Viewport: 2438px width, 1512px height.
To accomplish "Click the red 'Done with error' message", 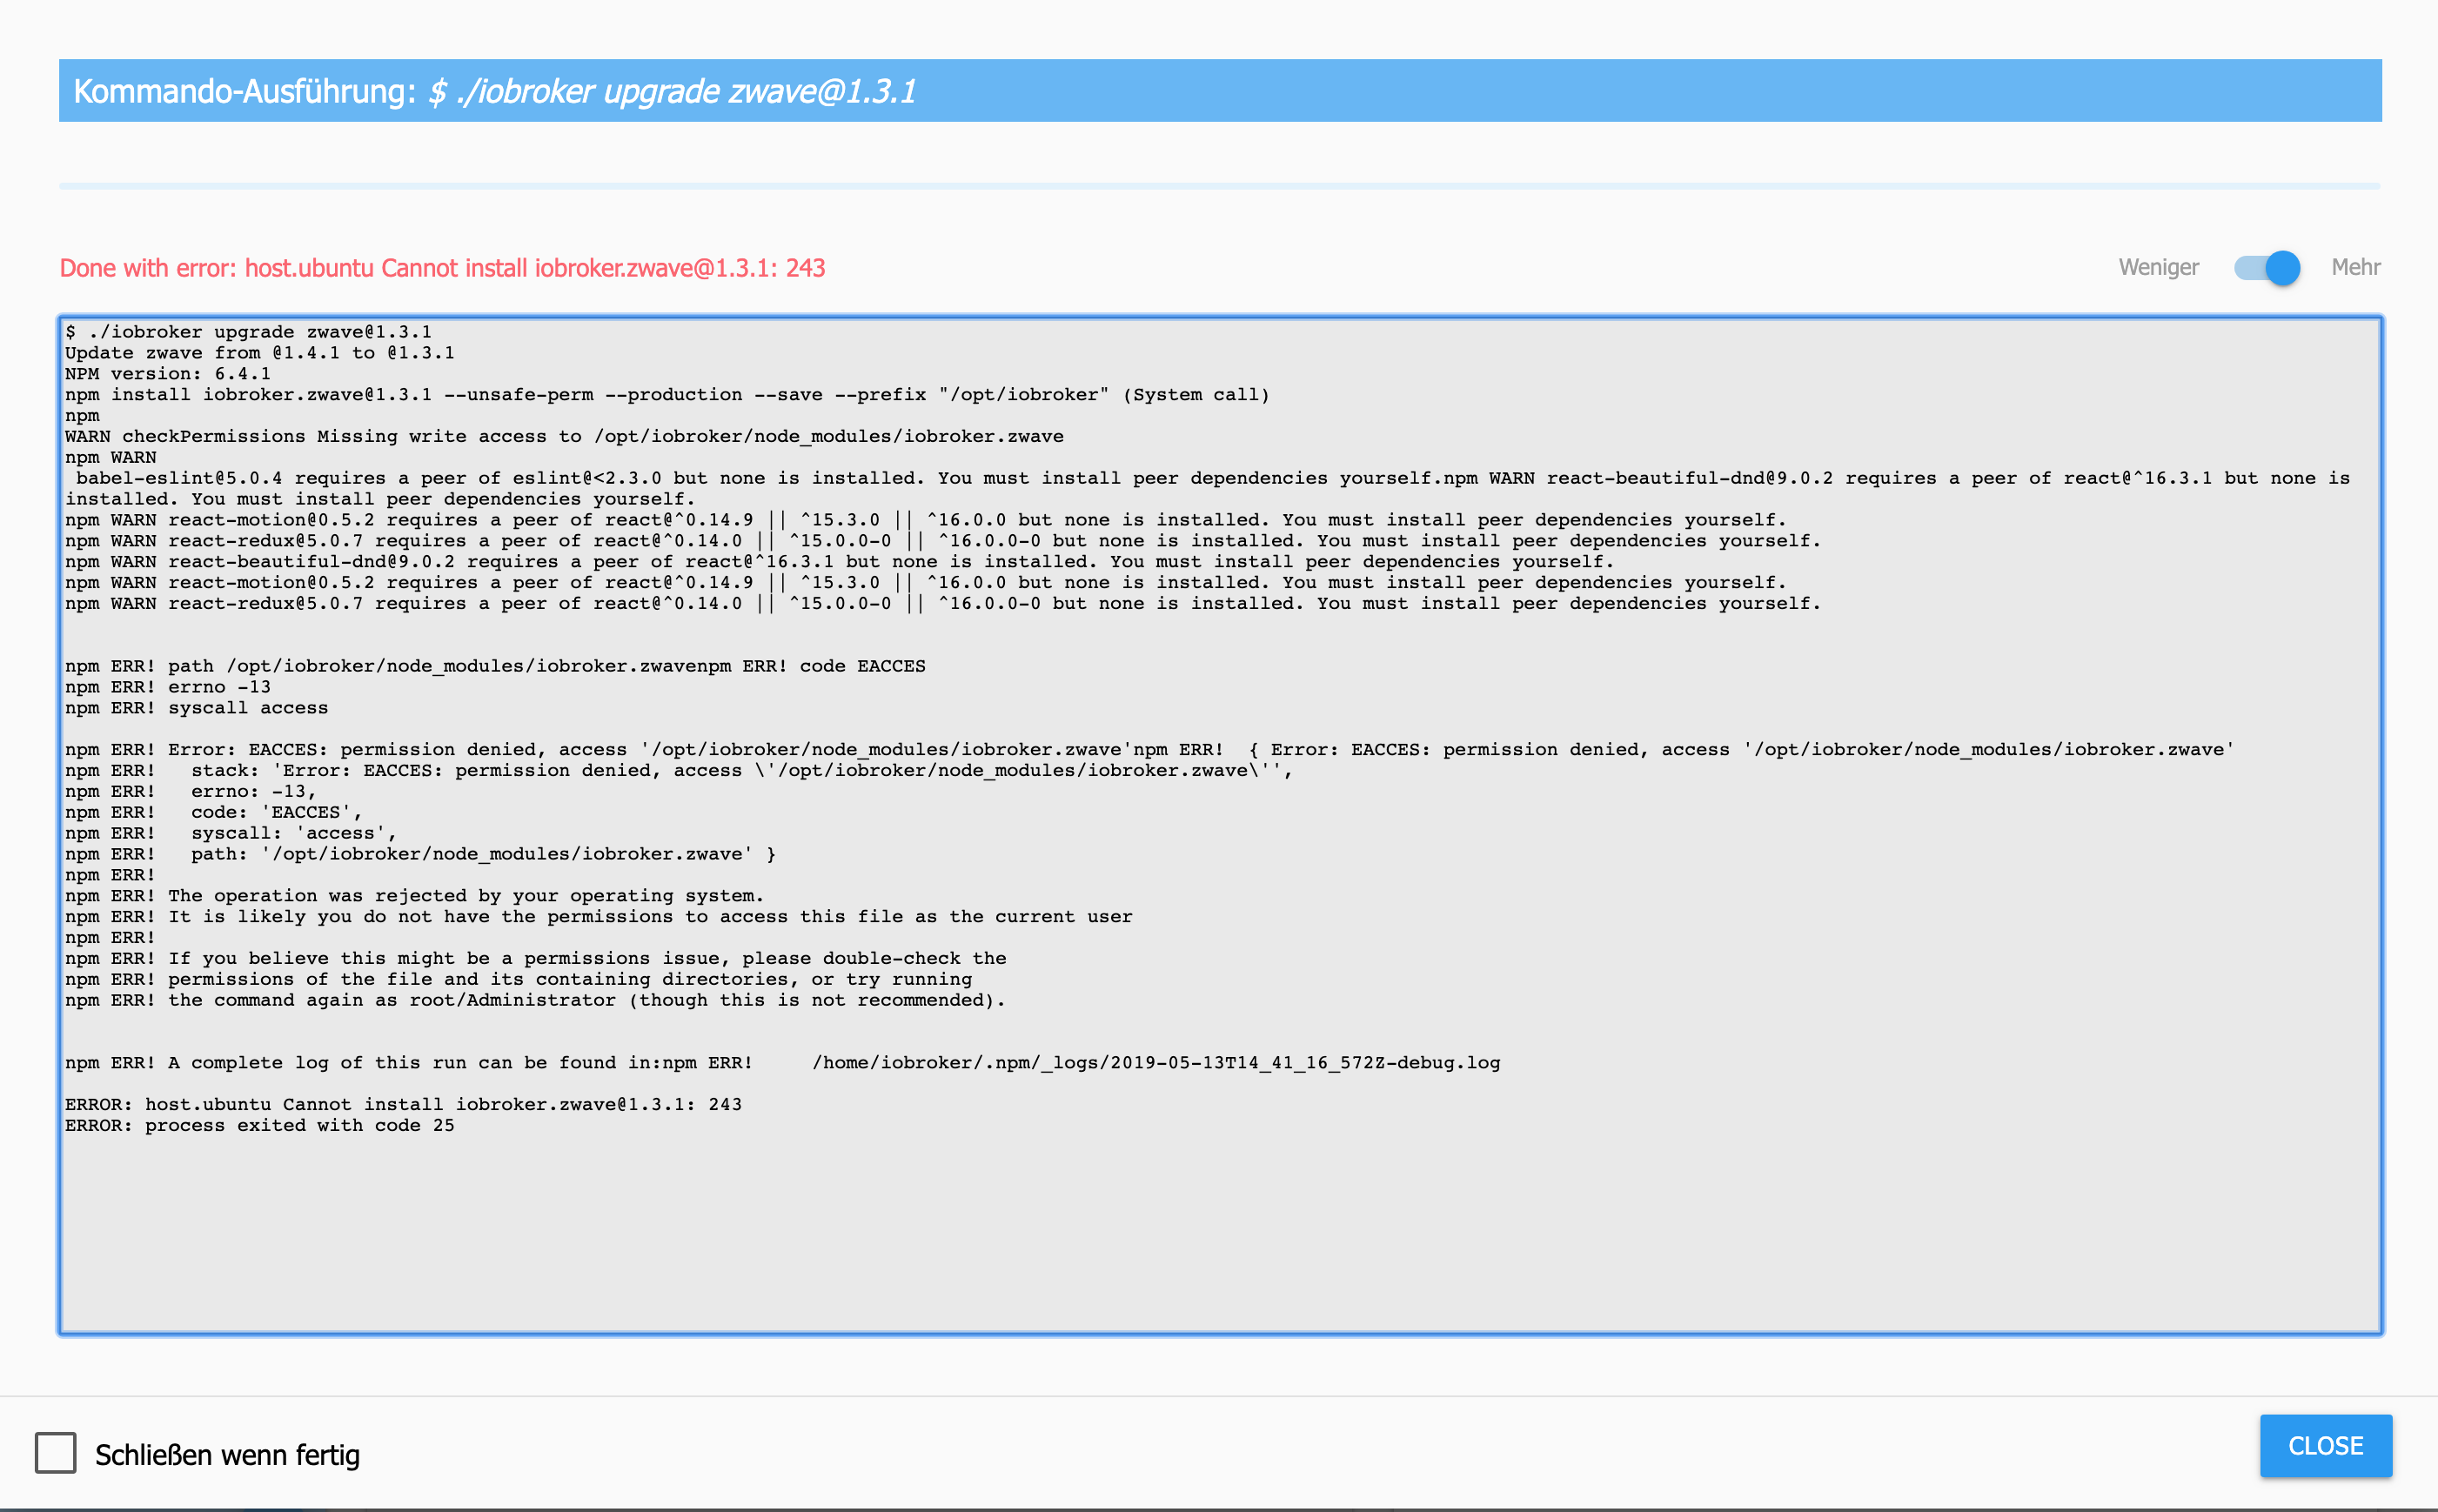I will pos(442,268).
